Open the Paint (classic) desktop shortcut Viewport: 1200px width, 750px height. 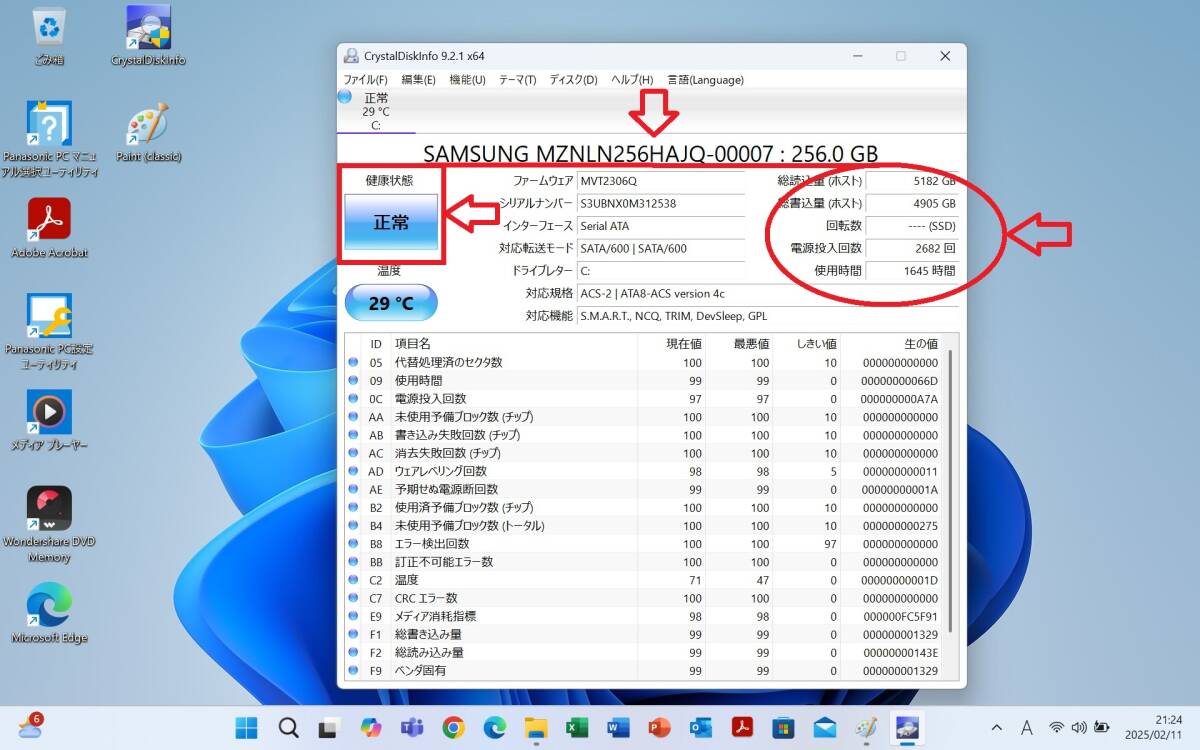[x=148, y=132]
